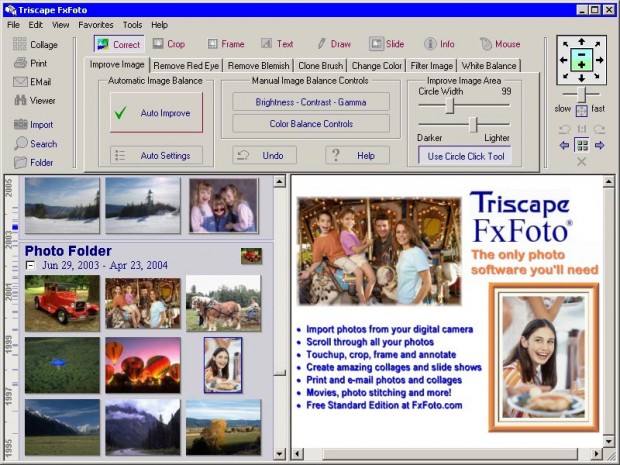Launch the Viewer from the sidebar
Screen dimensions: 620x465
pos(35,100)
